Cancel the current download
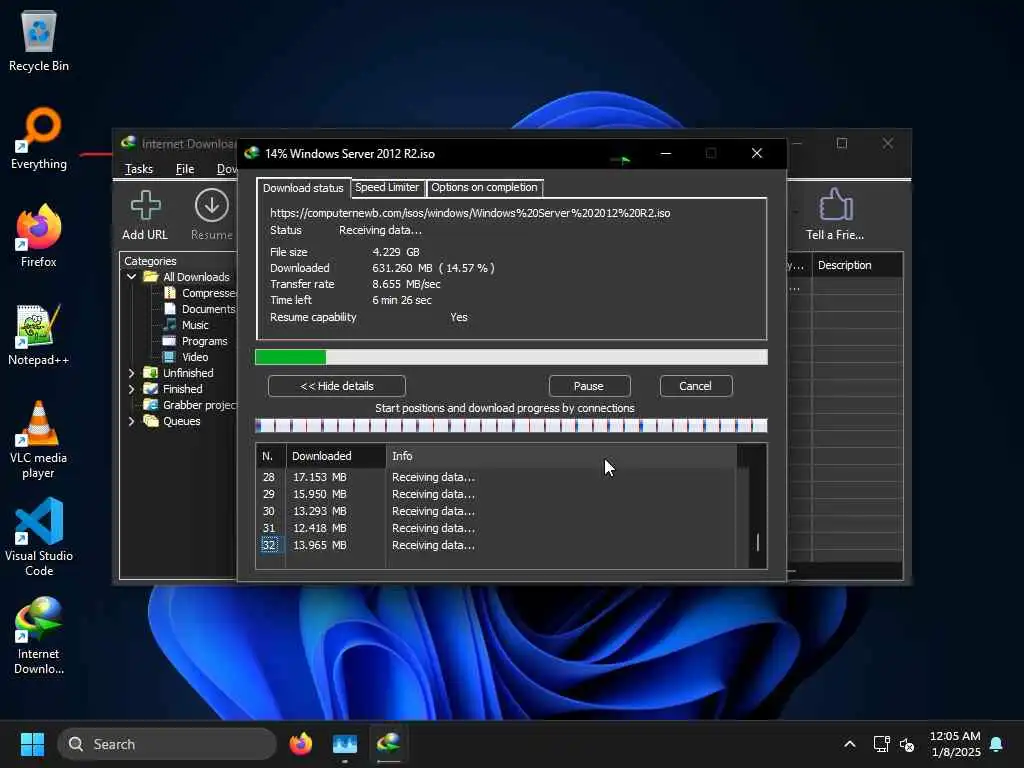The width and height of the screenshot is (1024, 768). (x=696, y=386)
